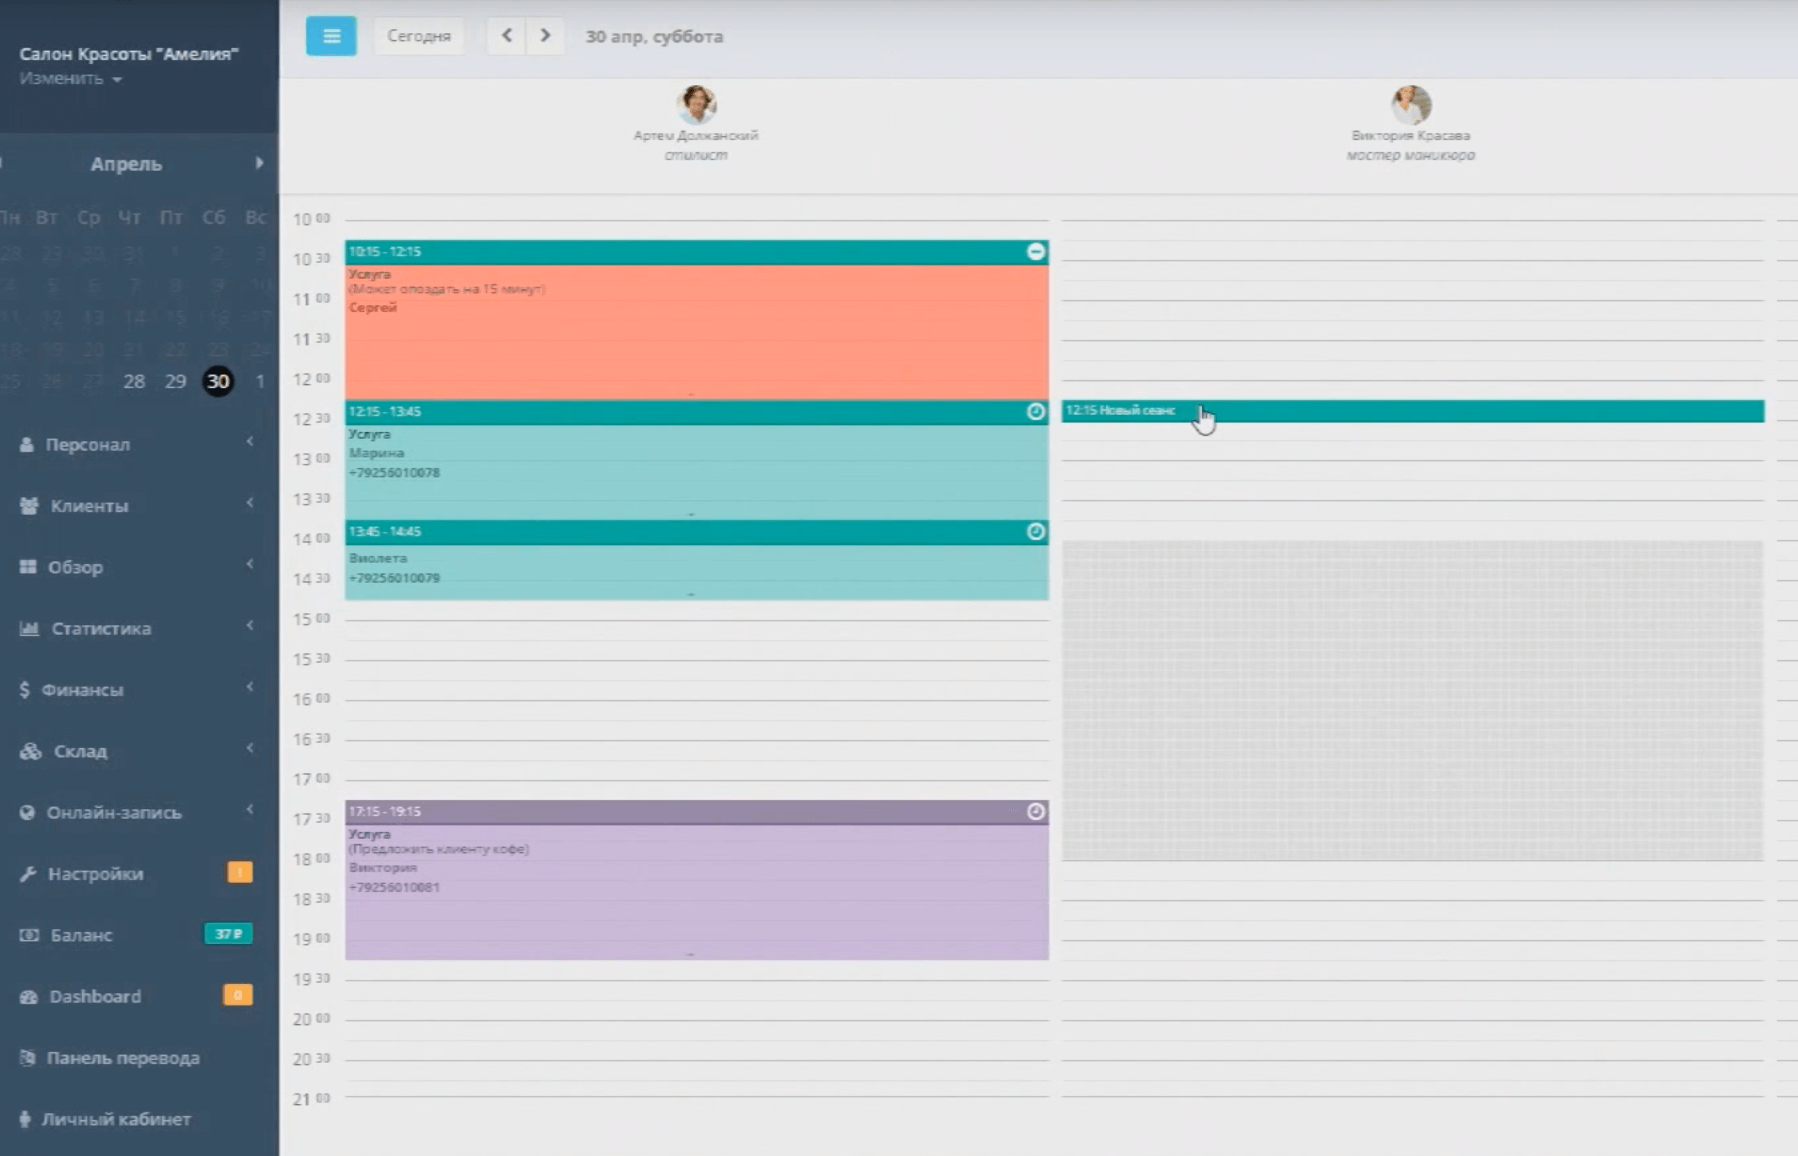
Task: Click the Сегодня button
Action: point(418,36)
